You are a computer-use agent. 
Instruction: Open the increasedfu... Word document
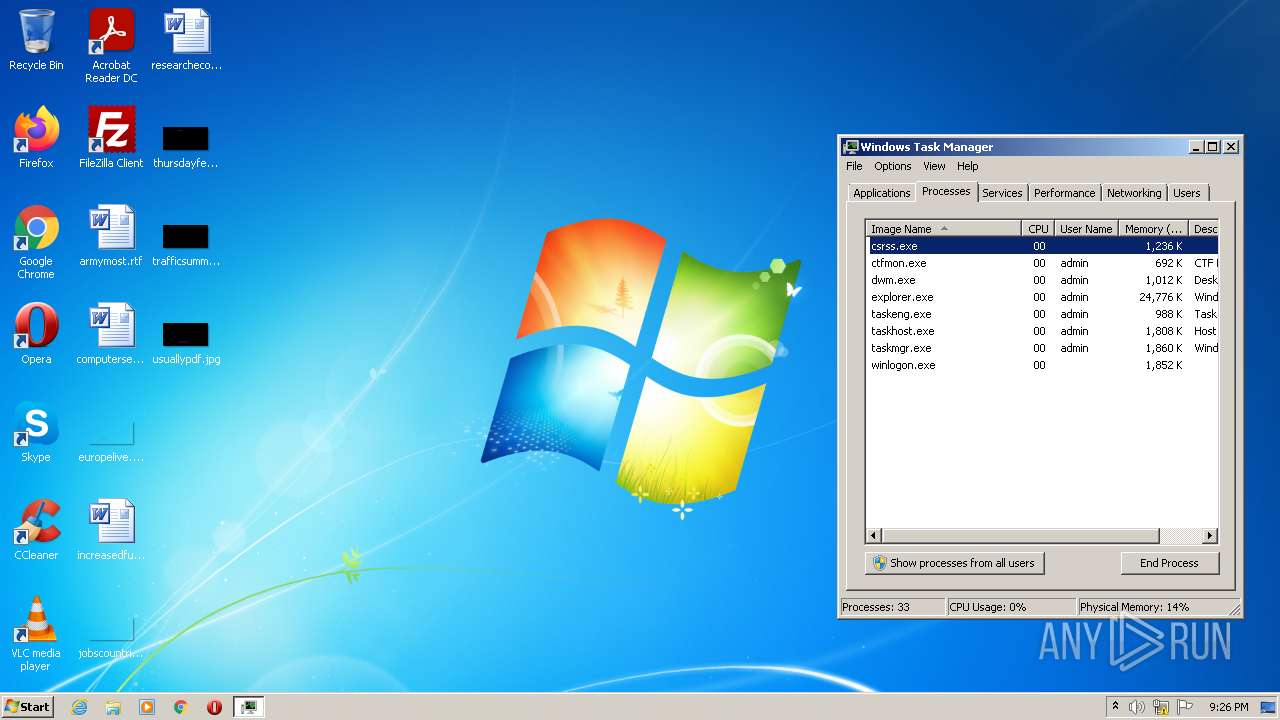[x=111, y=530]
